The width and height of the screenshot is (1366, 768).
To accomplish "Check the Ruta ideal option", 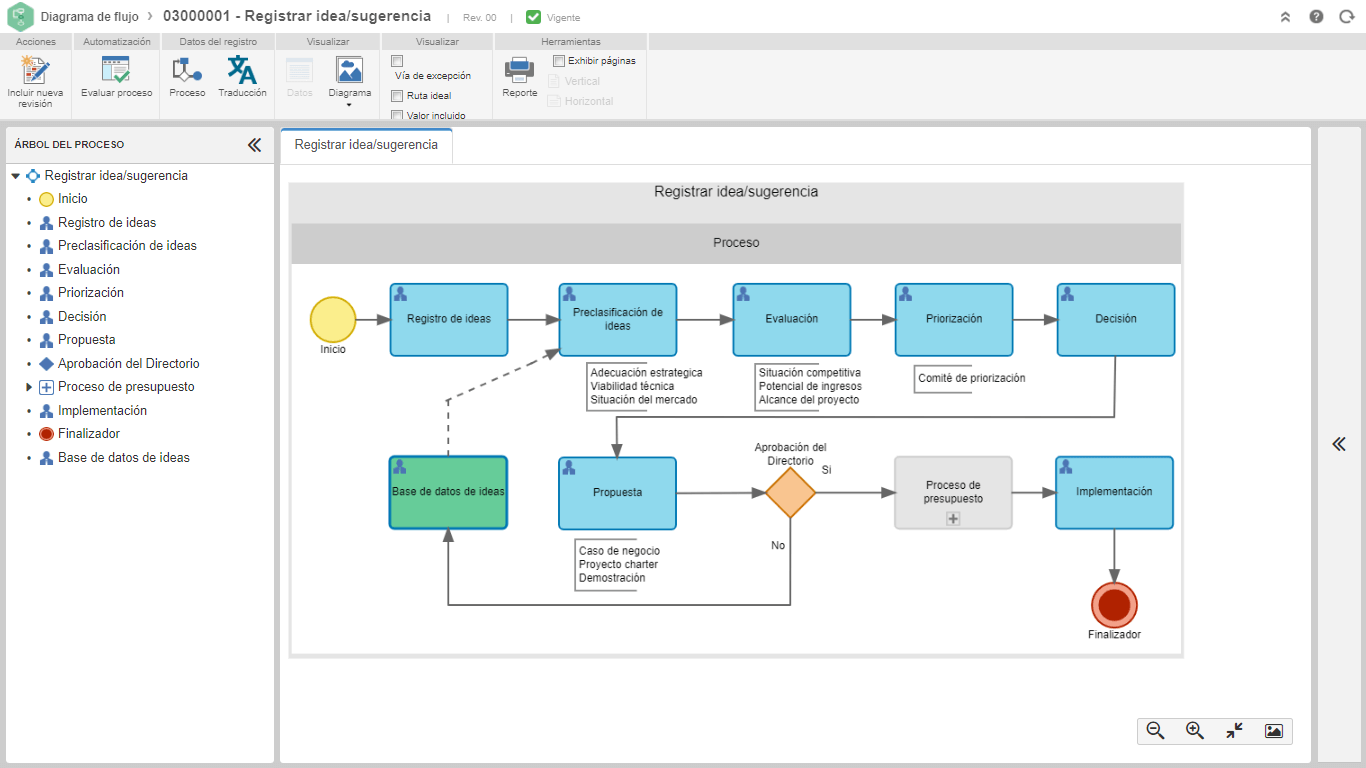I will click(397, 96).
